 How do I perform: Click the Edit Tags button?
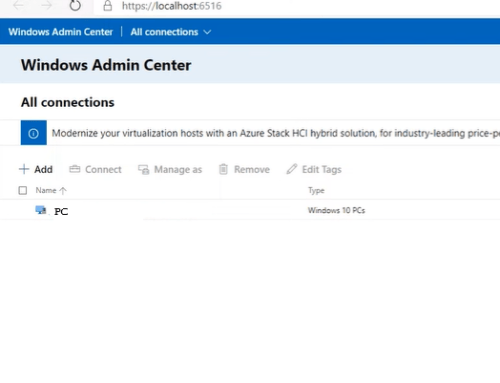[314, 169]
